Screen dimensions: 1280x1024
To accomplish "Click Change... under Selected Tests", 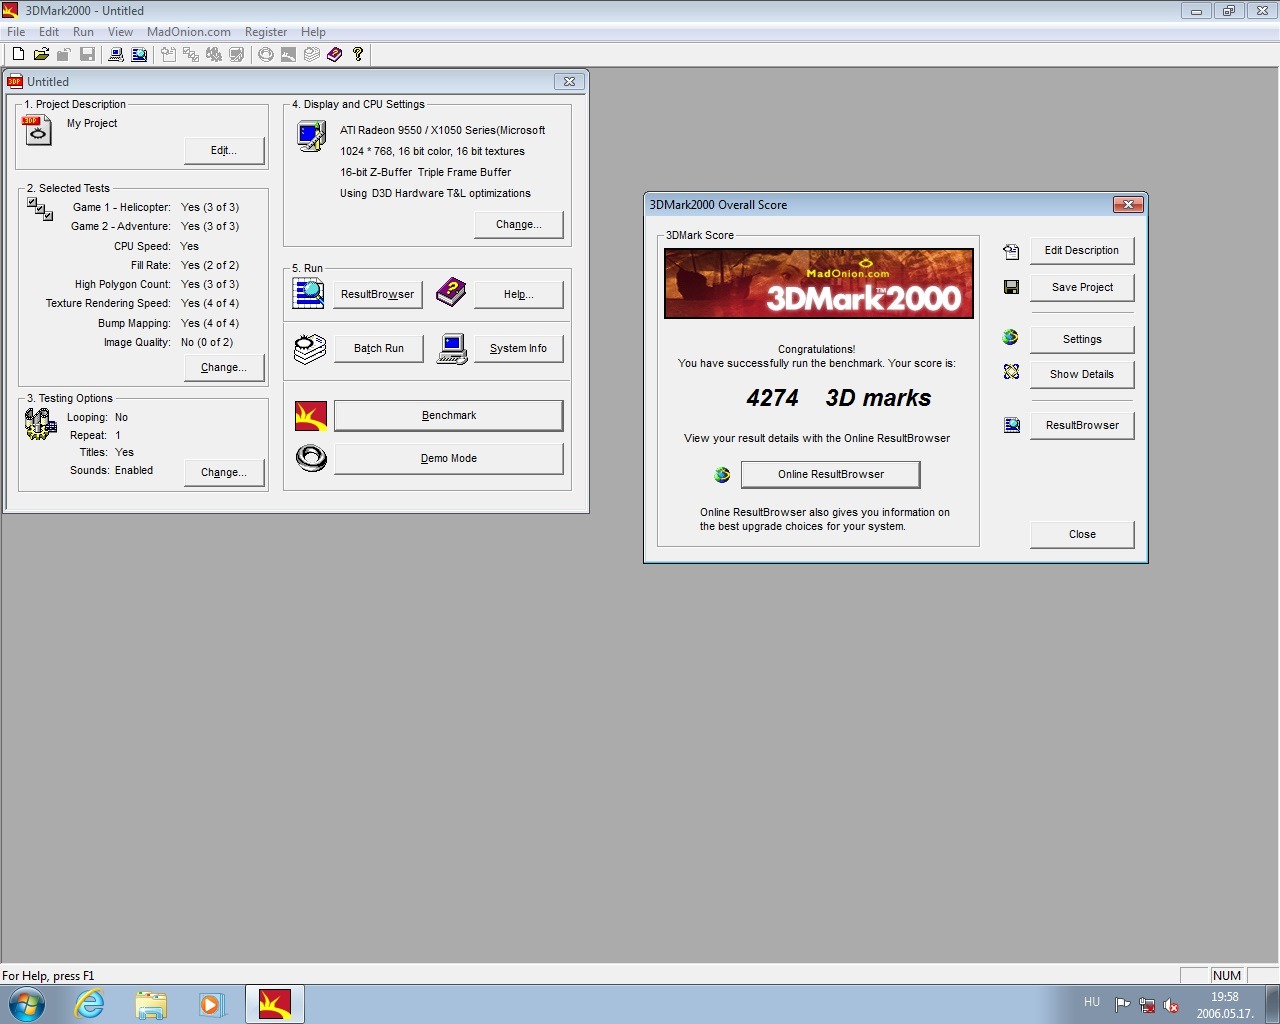I will [224, 368].
